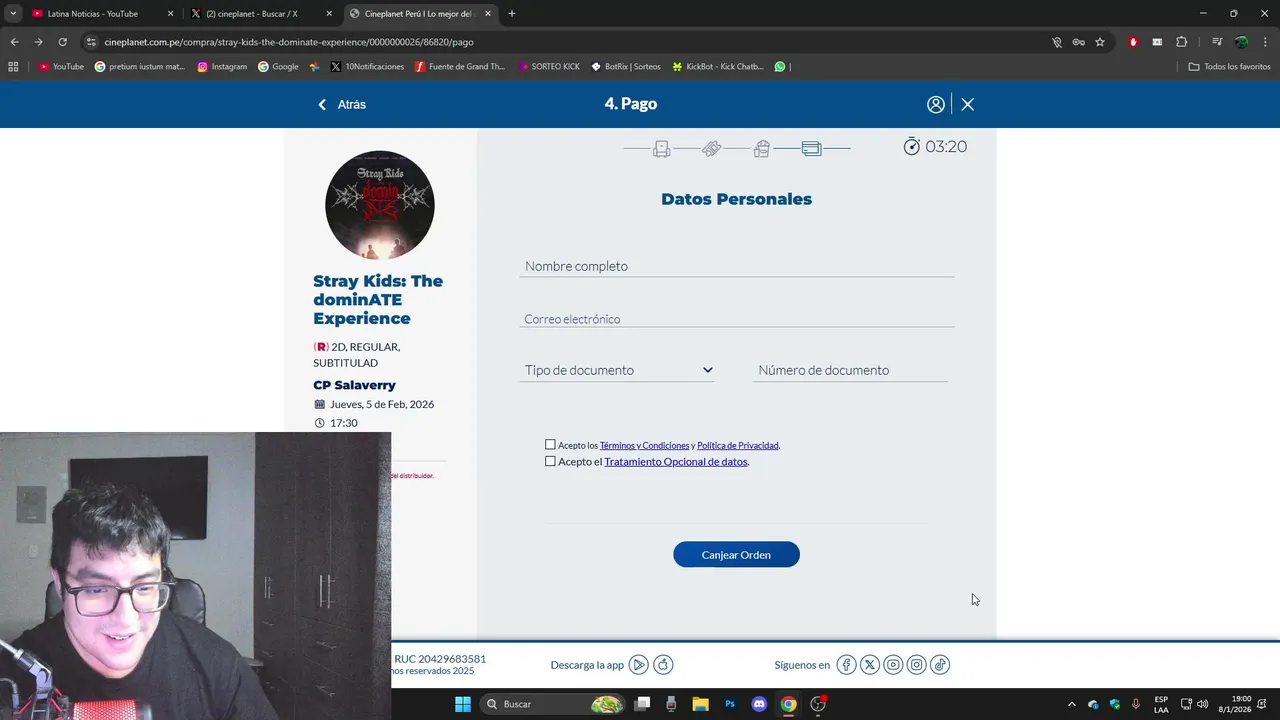Go back using the Atrás arrow

tap(341, 104)
